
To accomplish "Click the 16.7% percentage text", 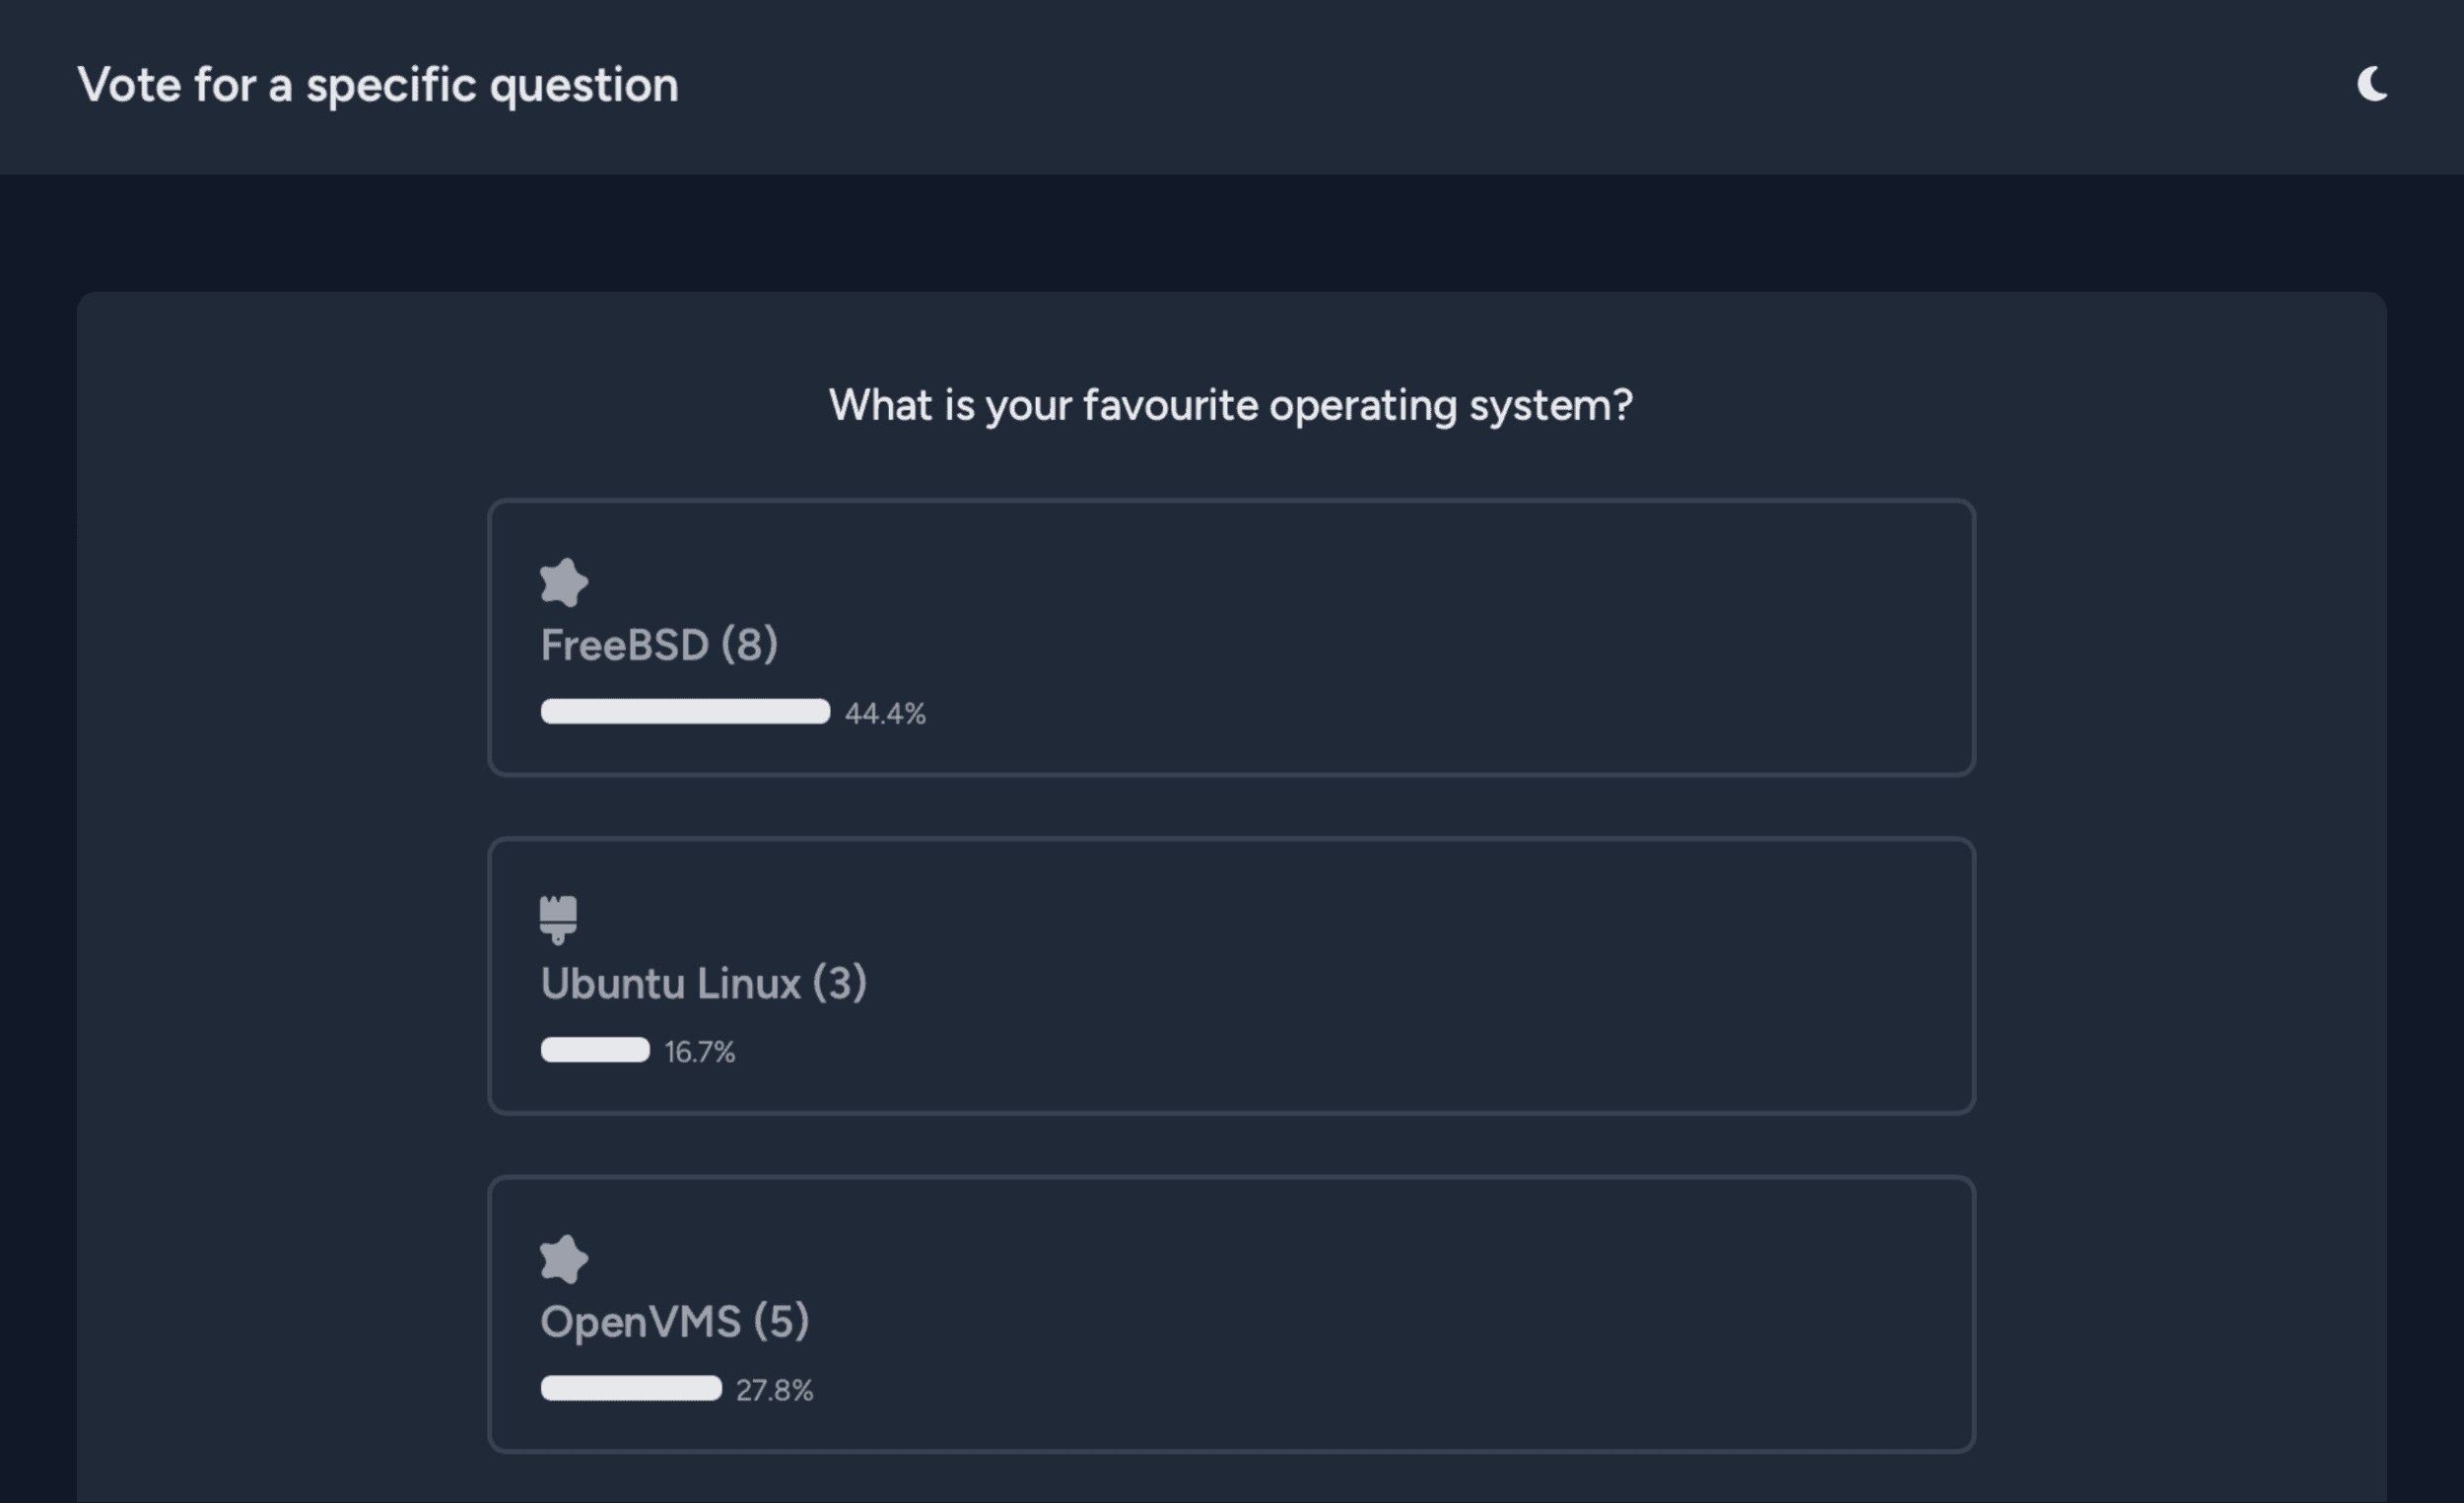I will pos(699,1052).
